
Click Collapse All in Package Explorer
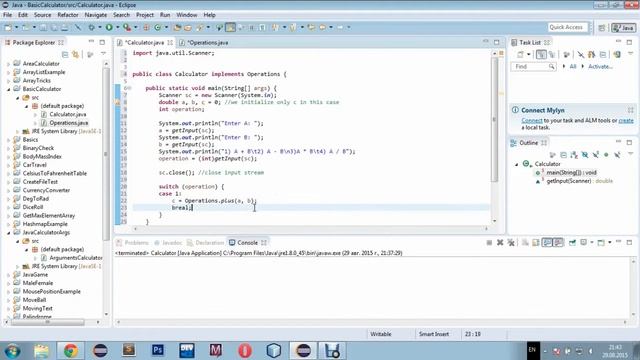[x=65, y=54]
